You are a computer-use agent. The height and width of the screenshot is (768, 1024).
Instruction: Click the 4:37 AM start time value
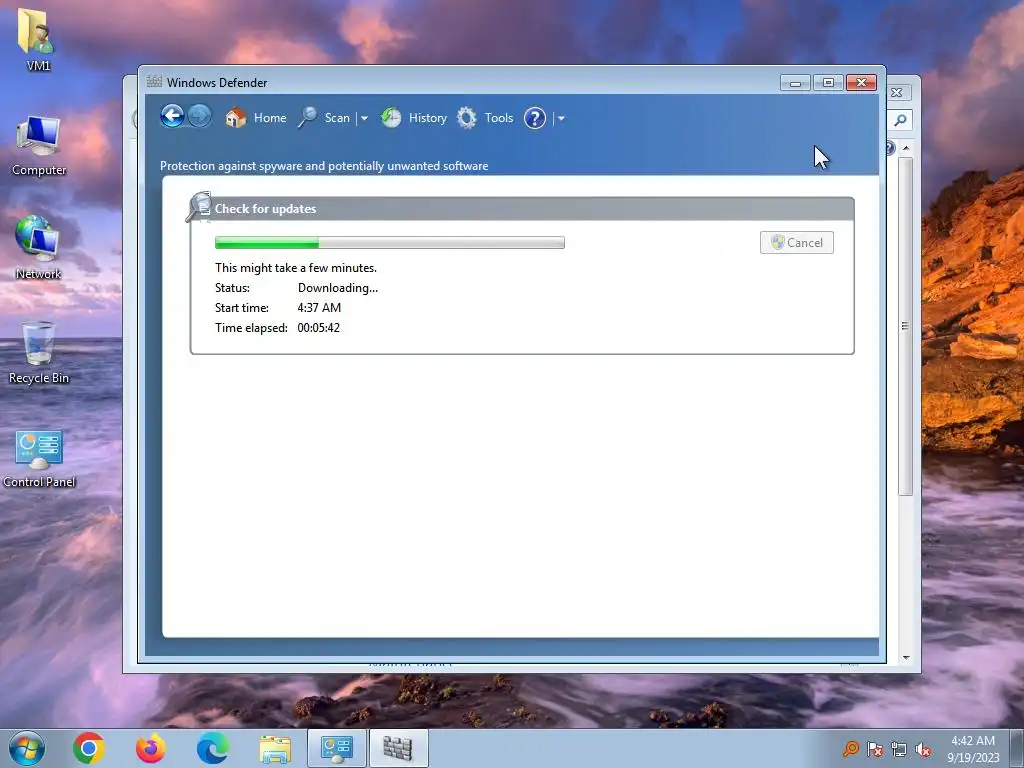(x=319, y=308)
